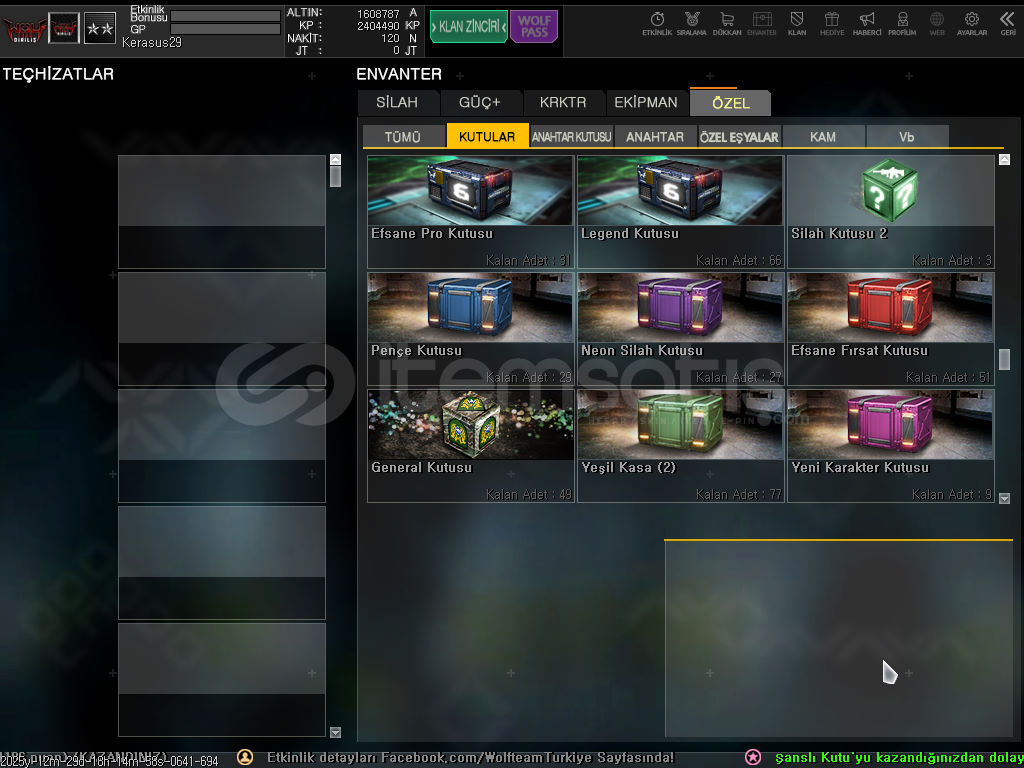Screen dimensions: 1024x768
Task: Select the KAM sub-tab
Action: click(x=823, y=136)
